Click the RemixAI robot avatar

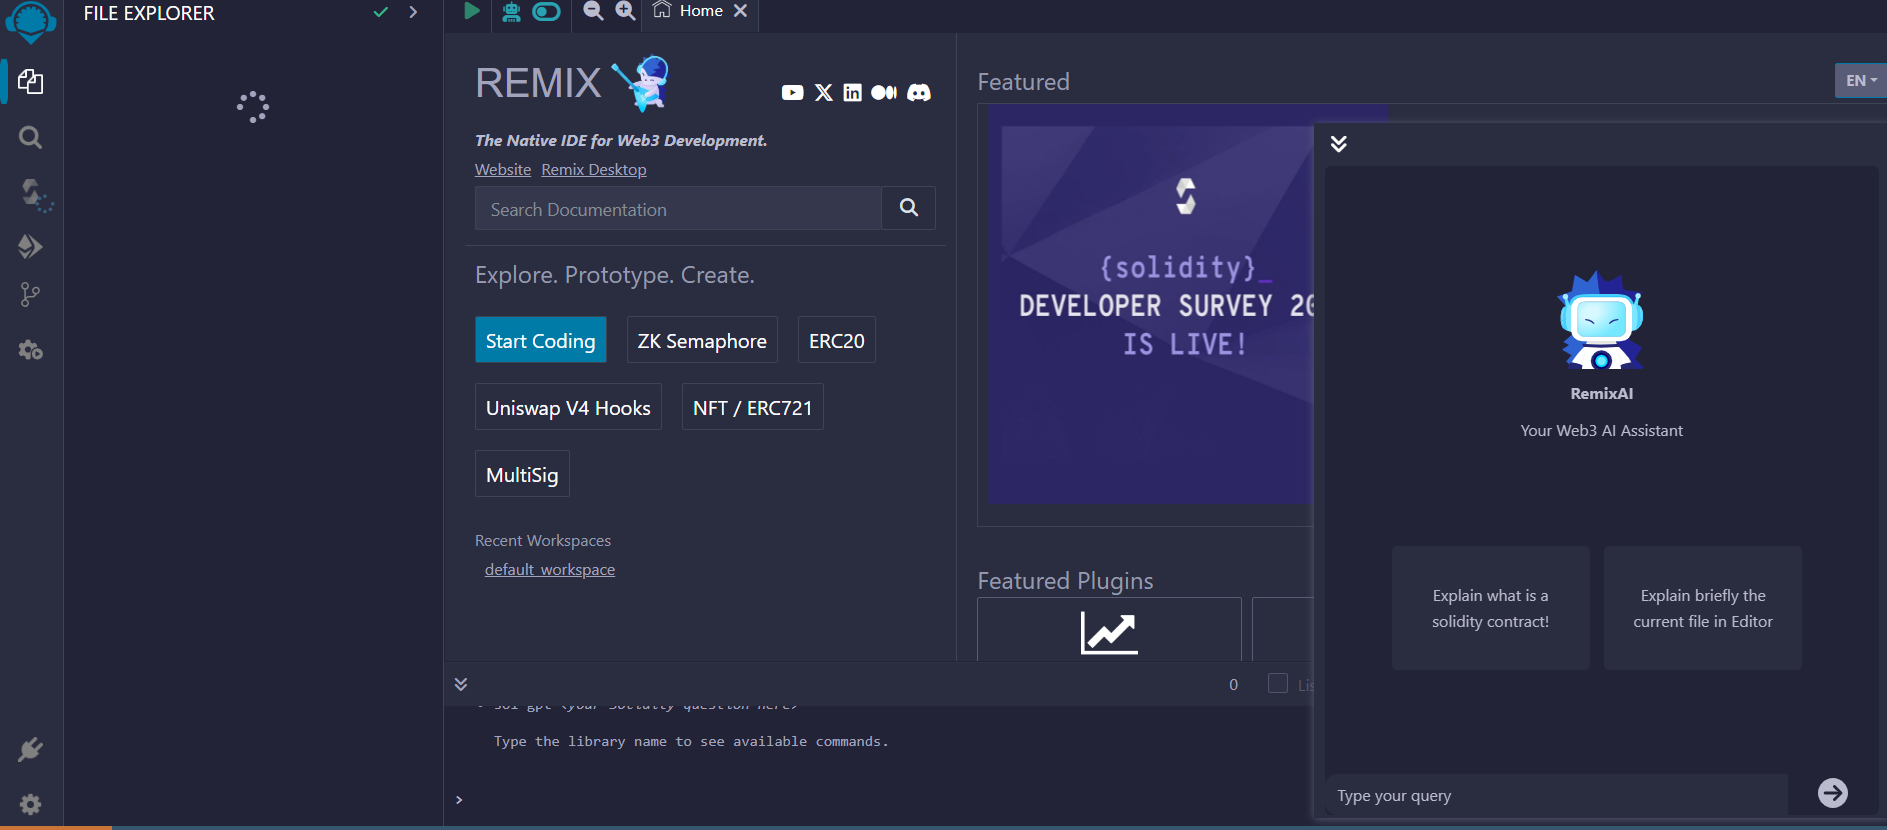(x=1602, y=321)
